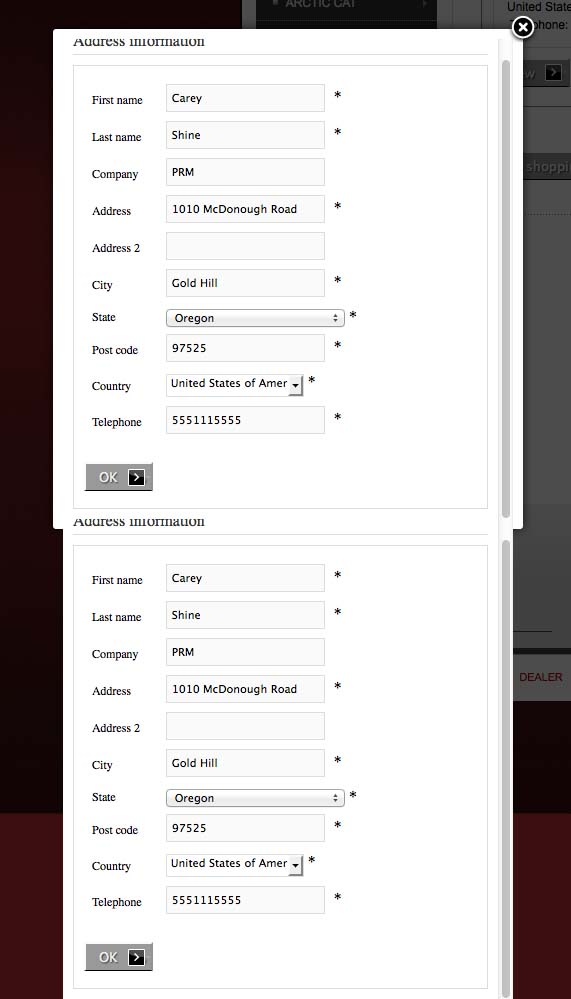Screen dimensions: 571x999
Task: Click the lower popup's vertical scrollbar
Action: point(506,768)
